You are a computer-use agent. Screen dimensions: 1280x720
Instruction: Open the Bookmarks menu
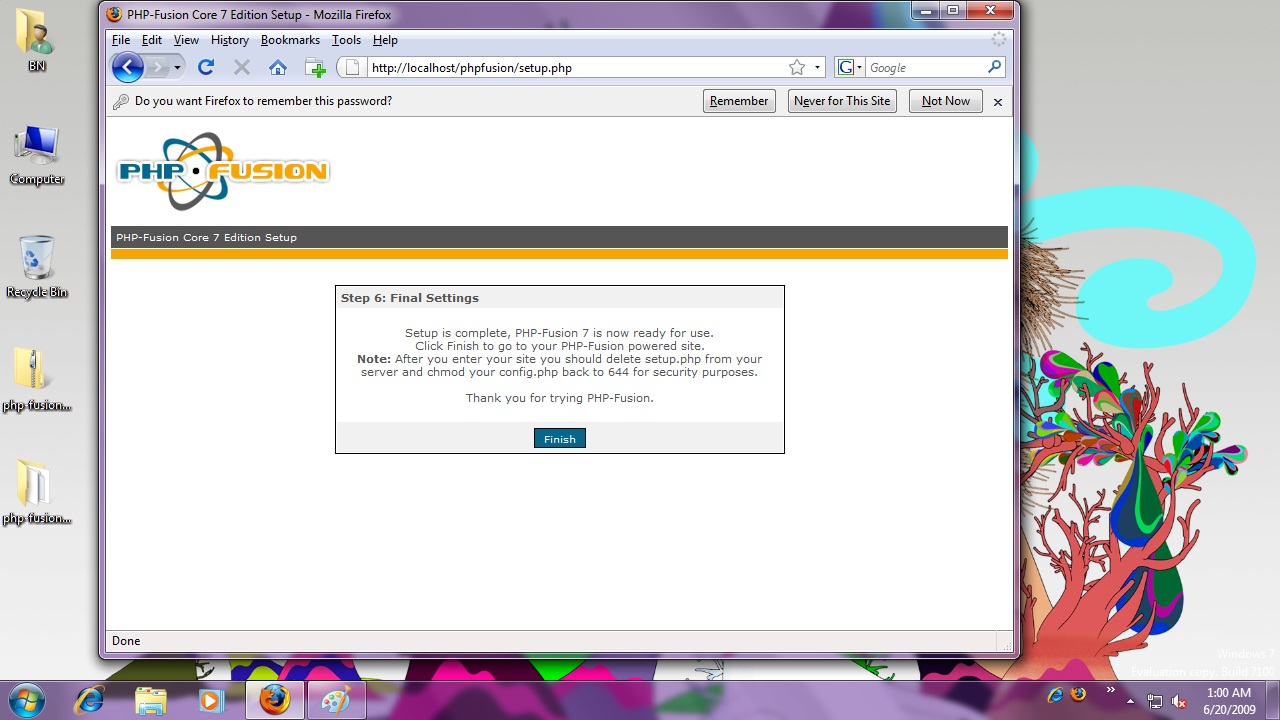[x=290, y=40]
